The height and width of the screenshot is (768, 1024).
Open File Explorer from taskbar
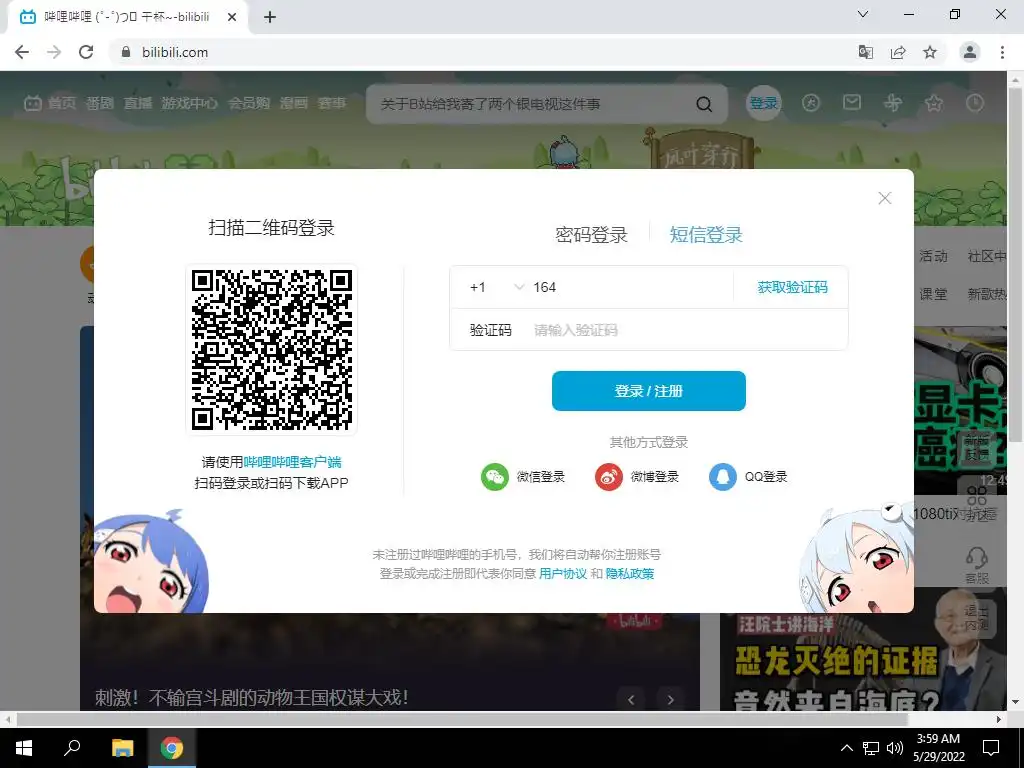coord(122,748)
